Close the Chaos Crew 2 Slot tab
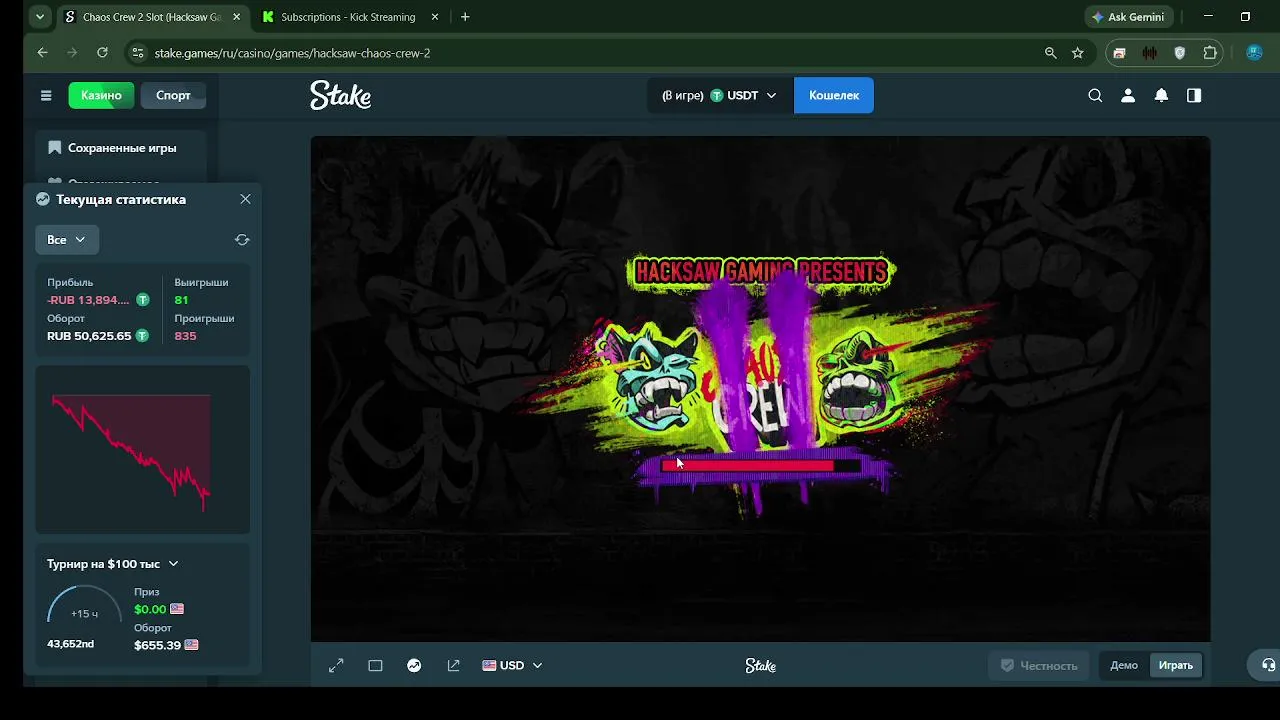This screenshot has width=1280, height=720. coord(236,17)
